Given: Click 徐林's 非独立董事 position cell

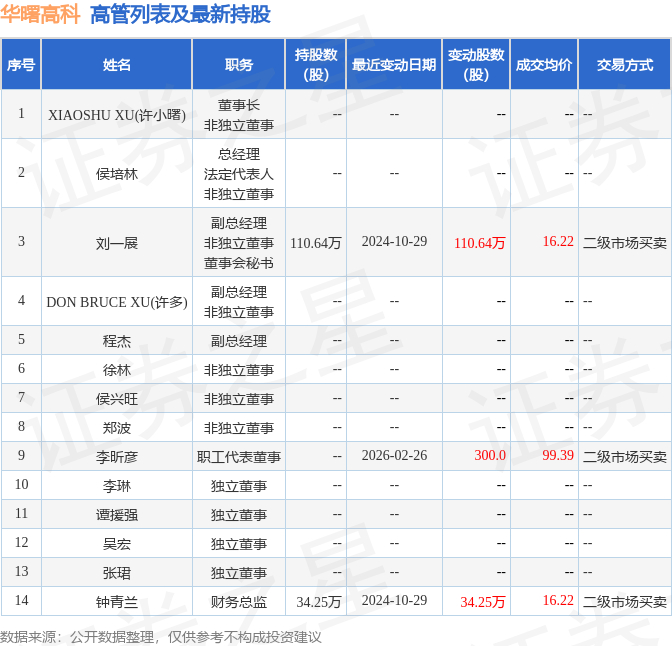Looking at the screenshot, I should [239, 370].
